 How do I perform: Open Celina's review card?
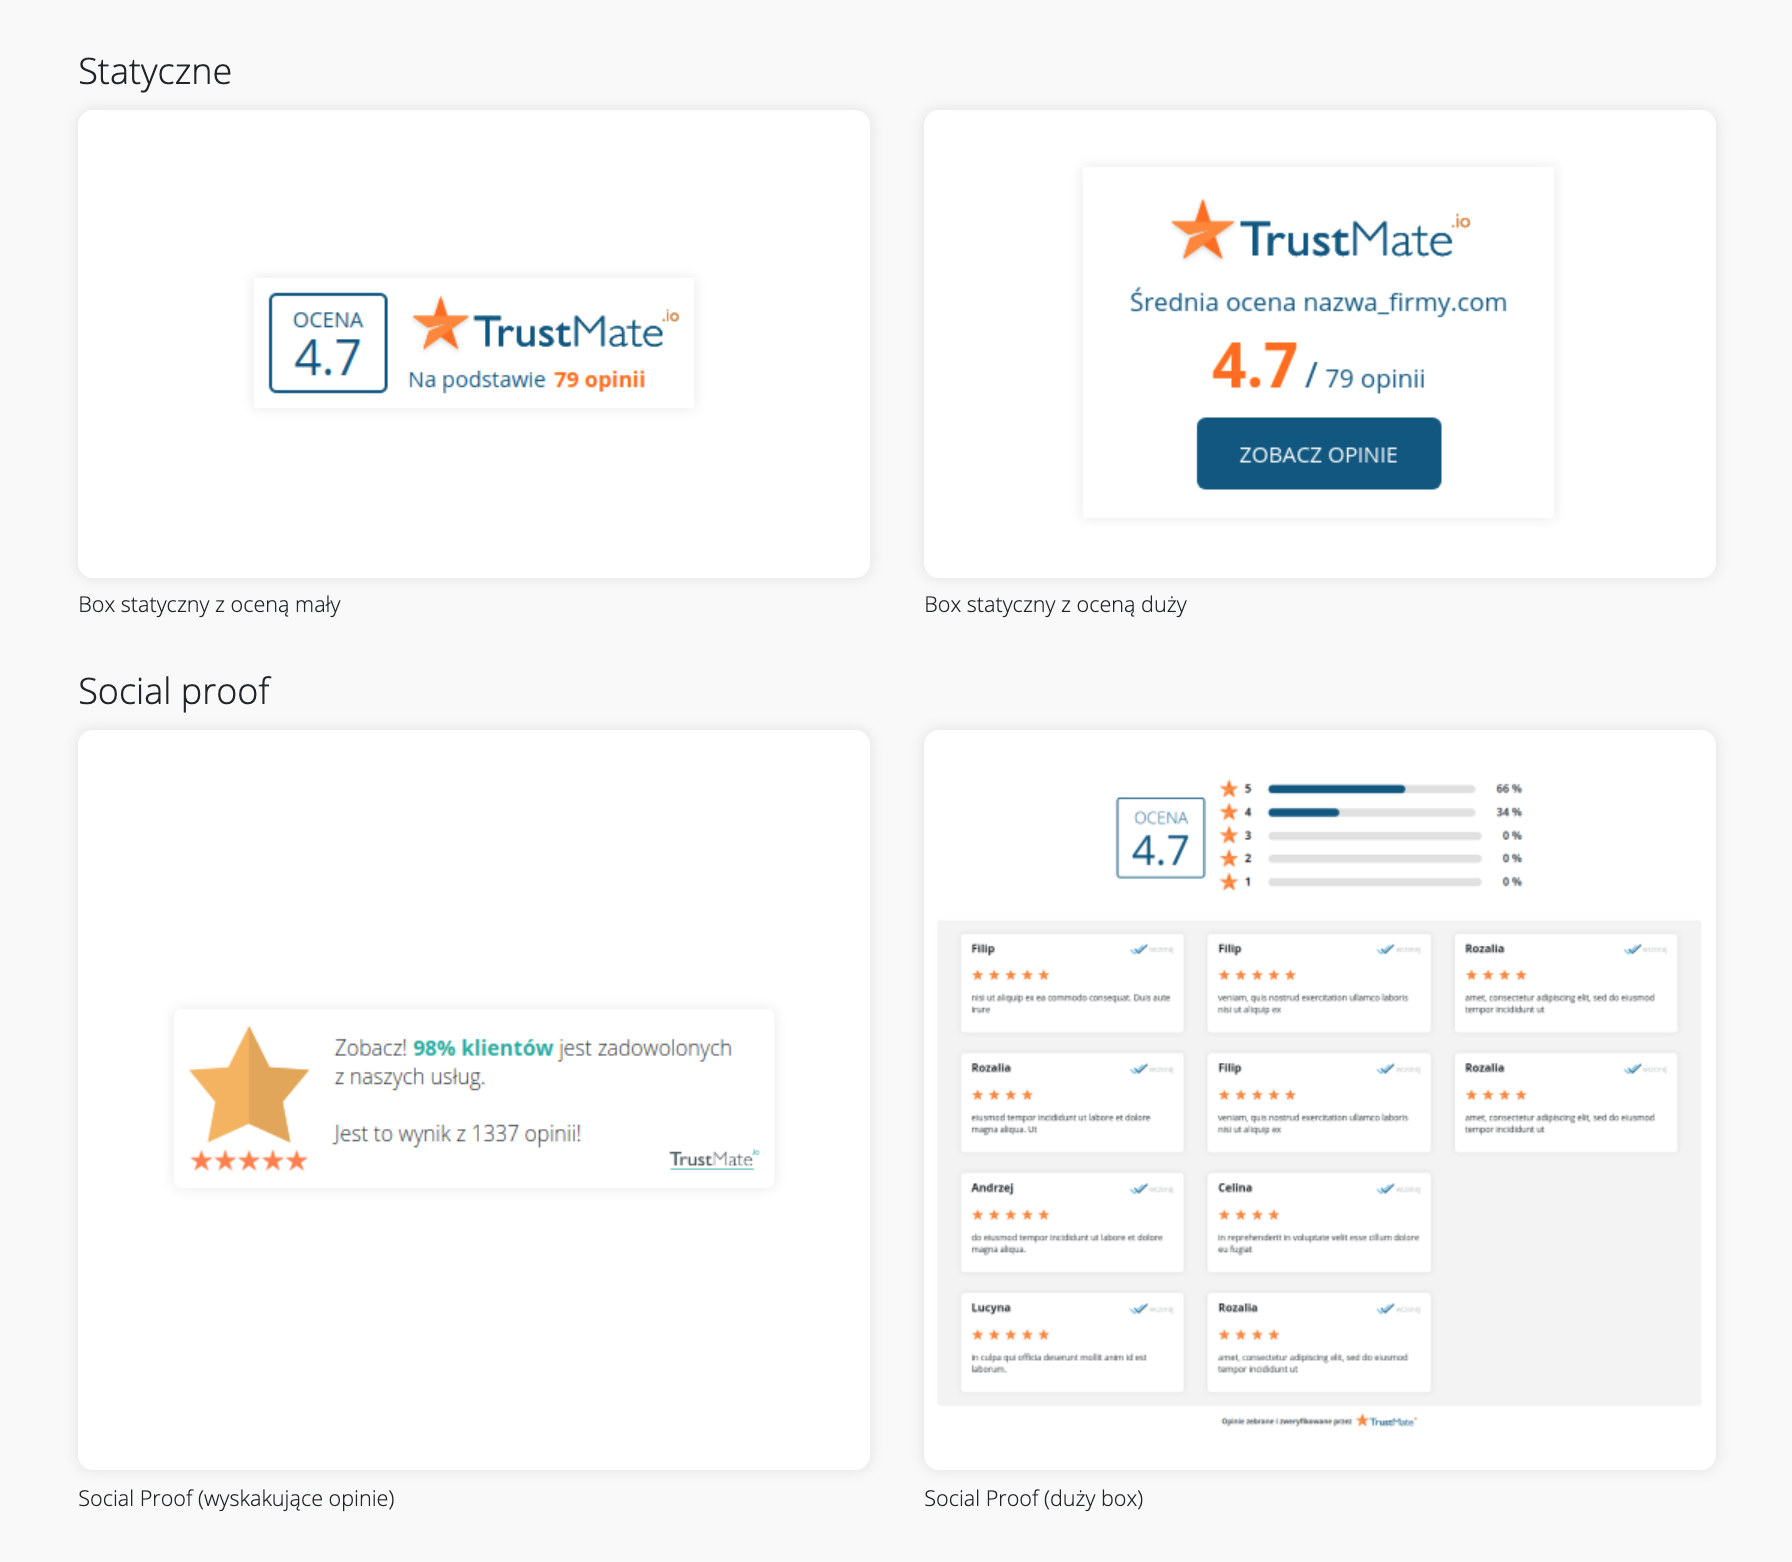click(1318, 1221)
